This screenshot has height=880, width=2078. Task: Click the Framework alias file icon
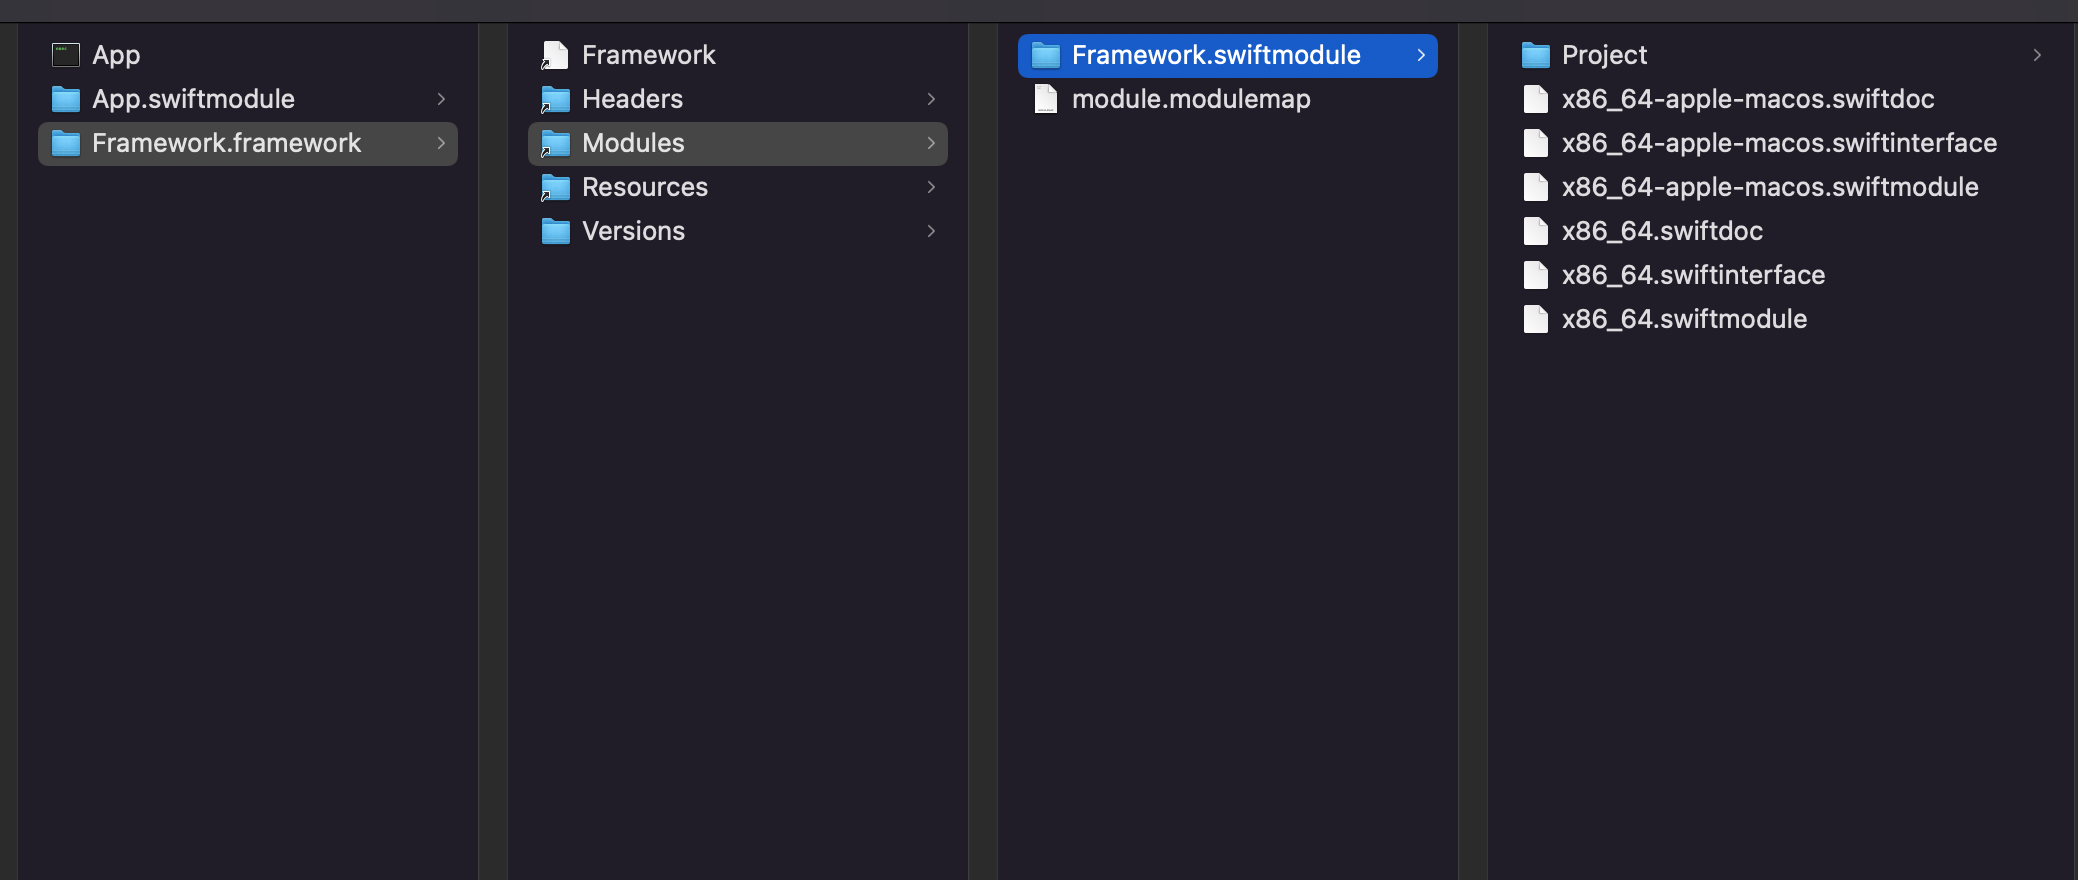pos(555,55)
